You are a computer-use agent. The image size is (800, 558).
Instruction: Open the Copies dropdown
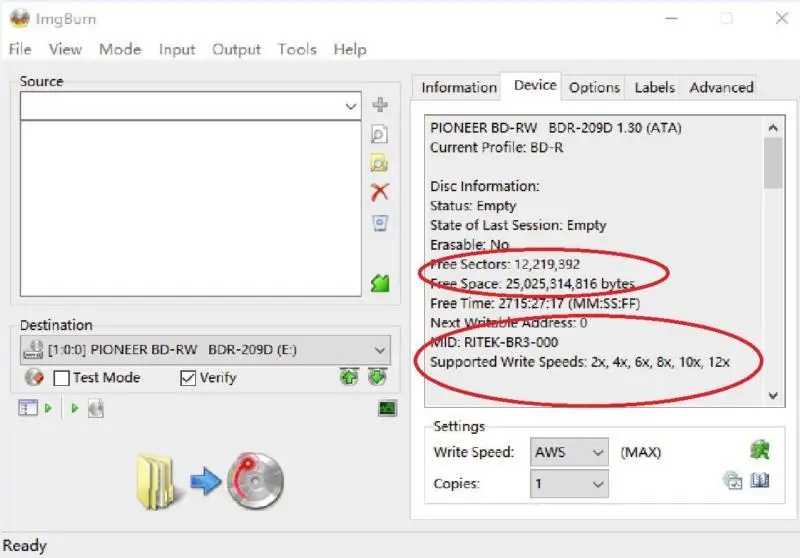[x=569, y=483]
